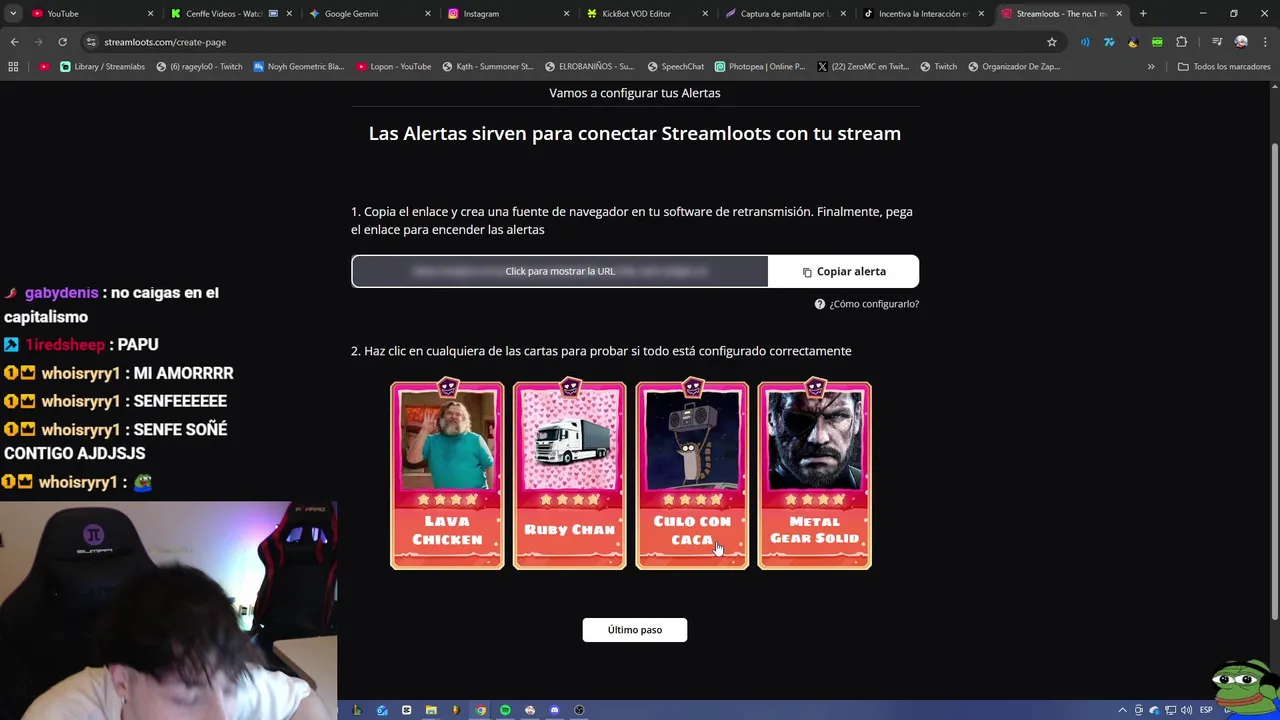Test the Culo con Caca card
Viewport: 1280px width, 720px height.
tap(692, 475)
